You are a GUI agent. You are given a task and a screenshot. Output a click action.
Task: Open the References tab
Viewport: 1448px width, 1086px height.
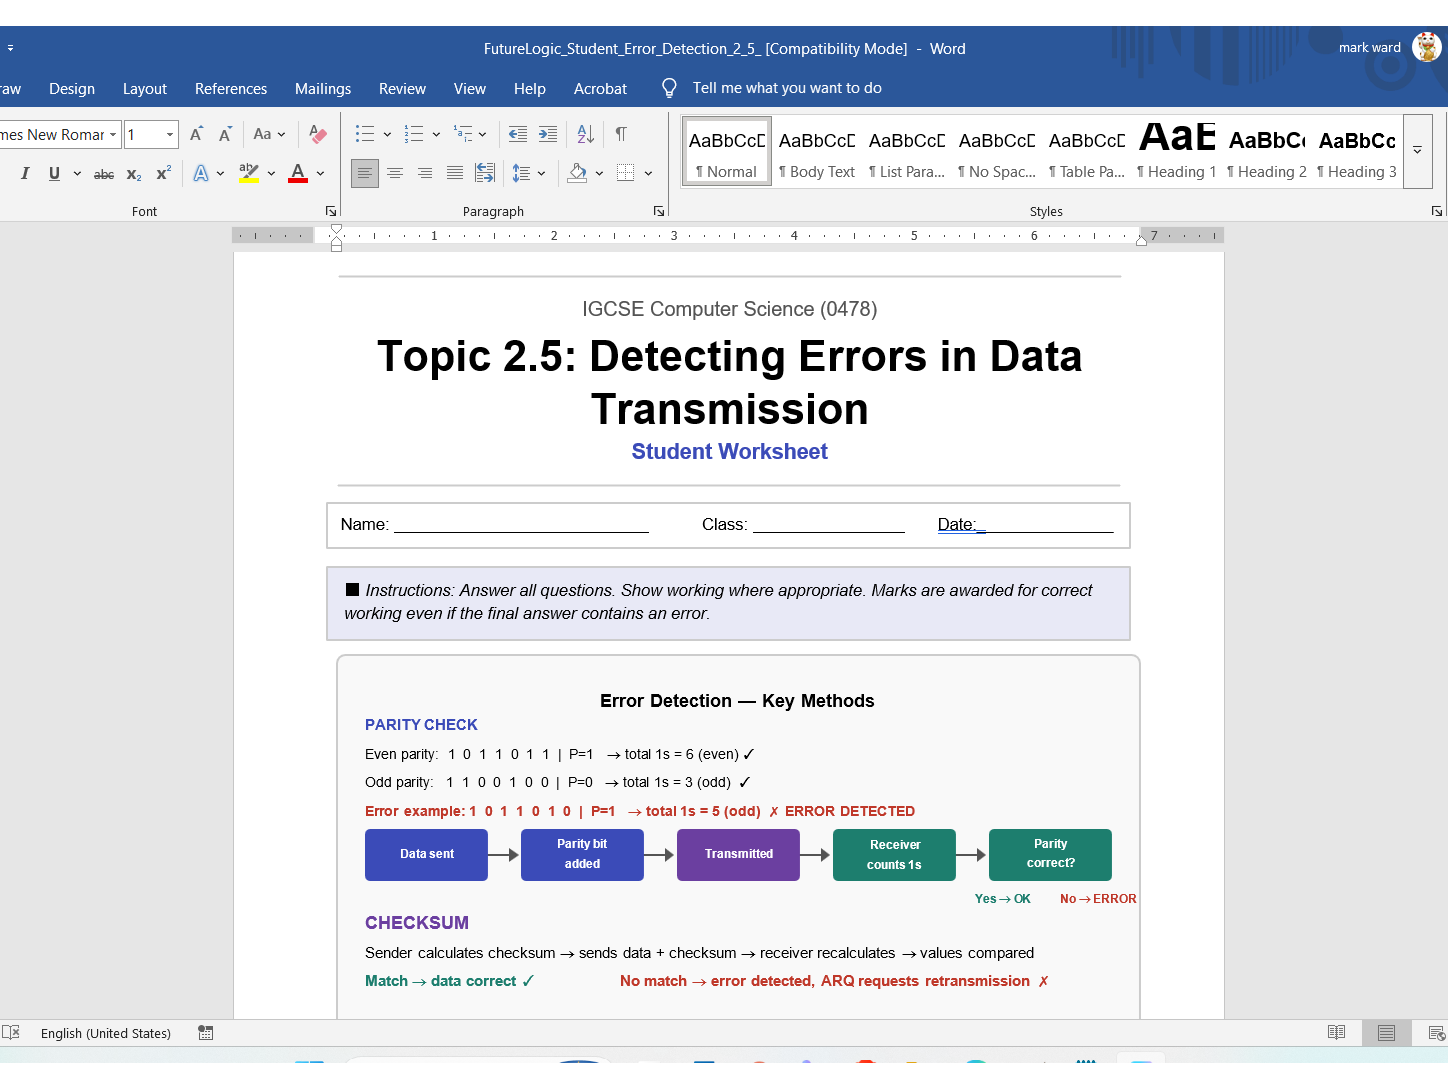click(x=231, y=88)
